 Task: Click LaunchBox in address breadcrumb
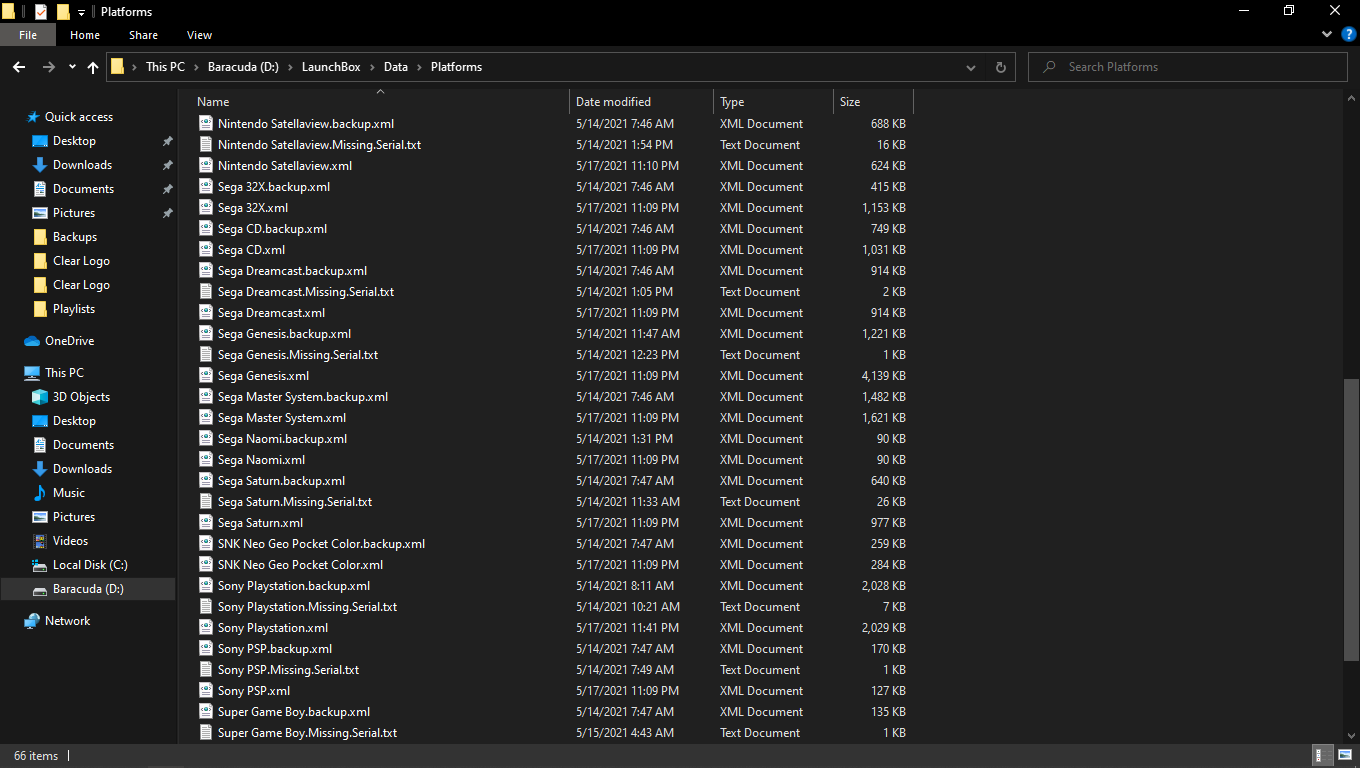pos(331,67)
